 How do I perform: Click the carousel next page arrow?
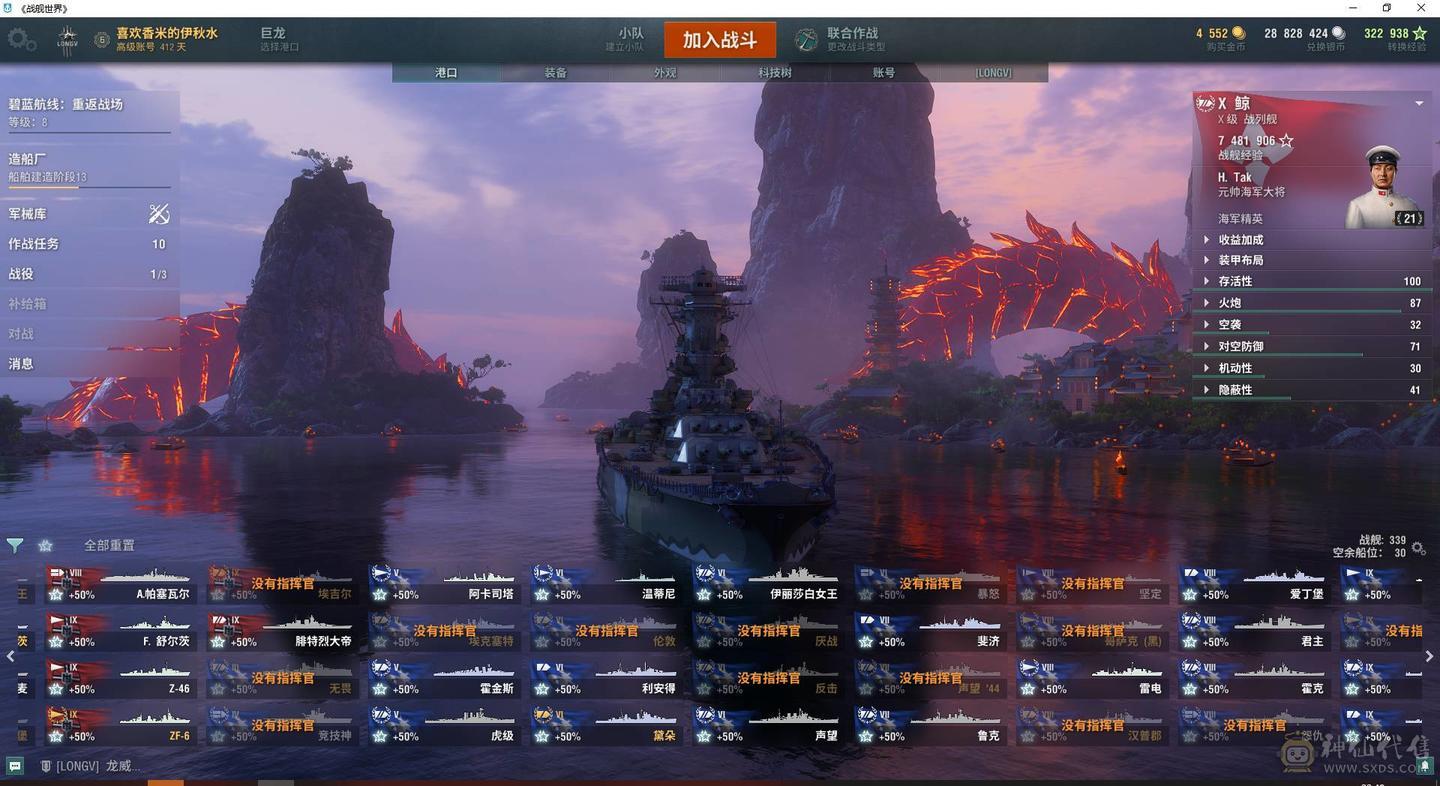coord(1429,656)
